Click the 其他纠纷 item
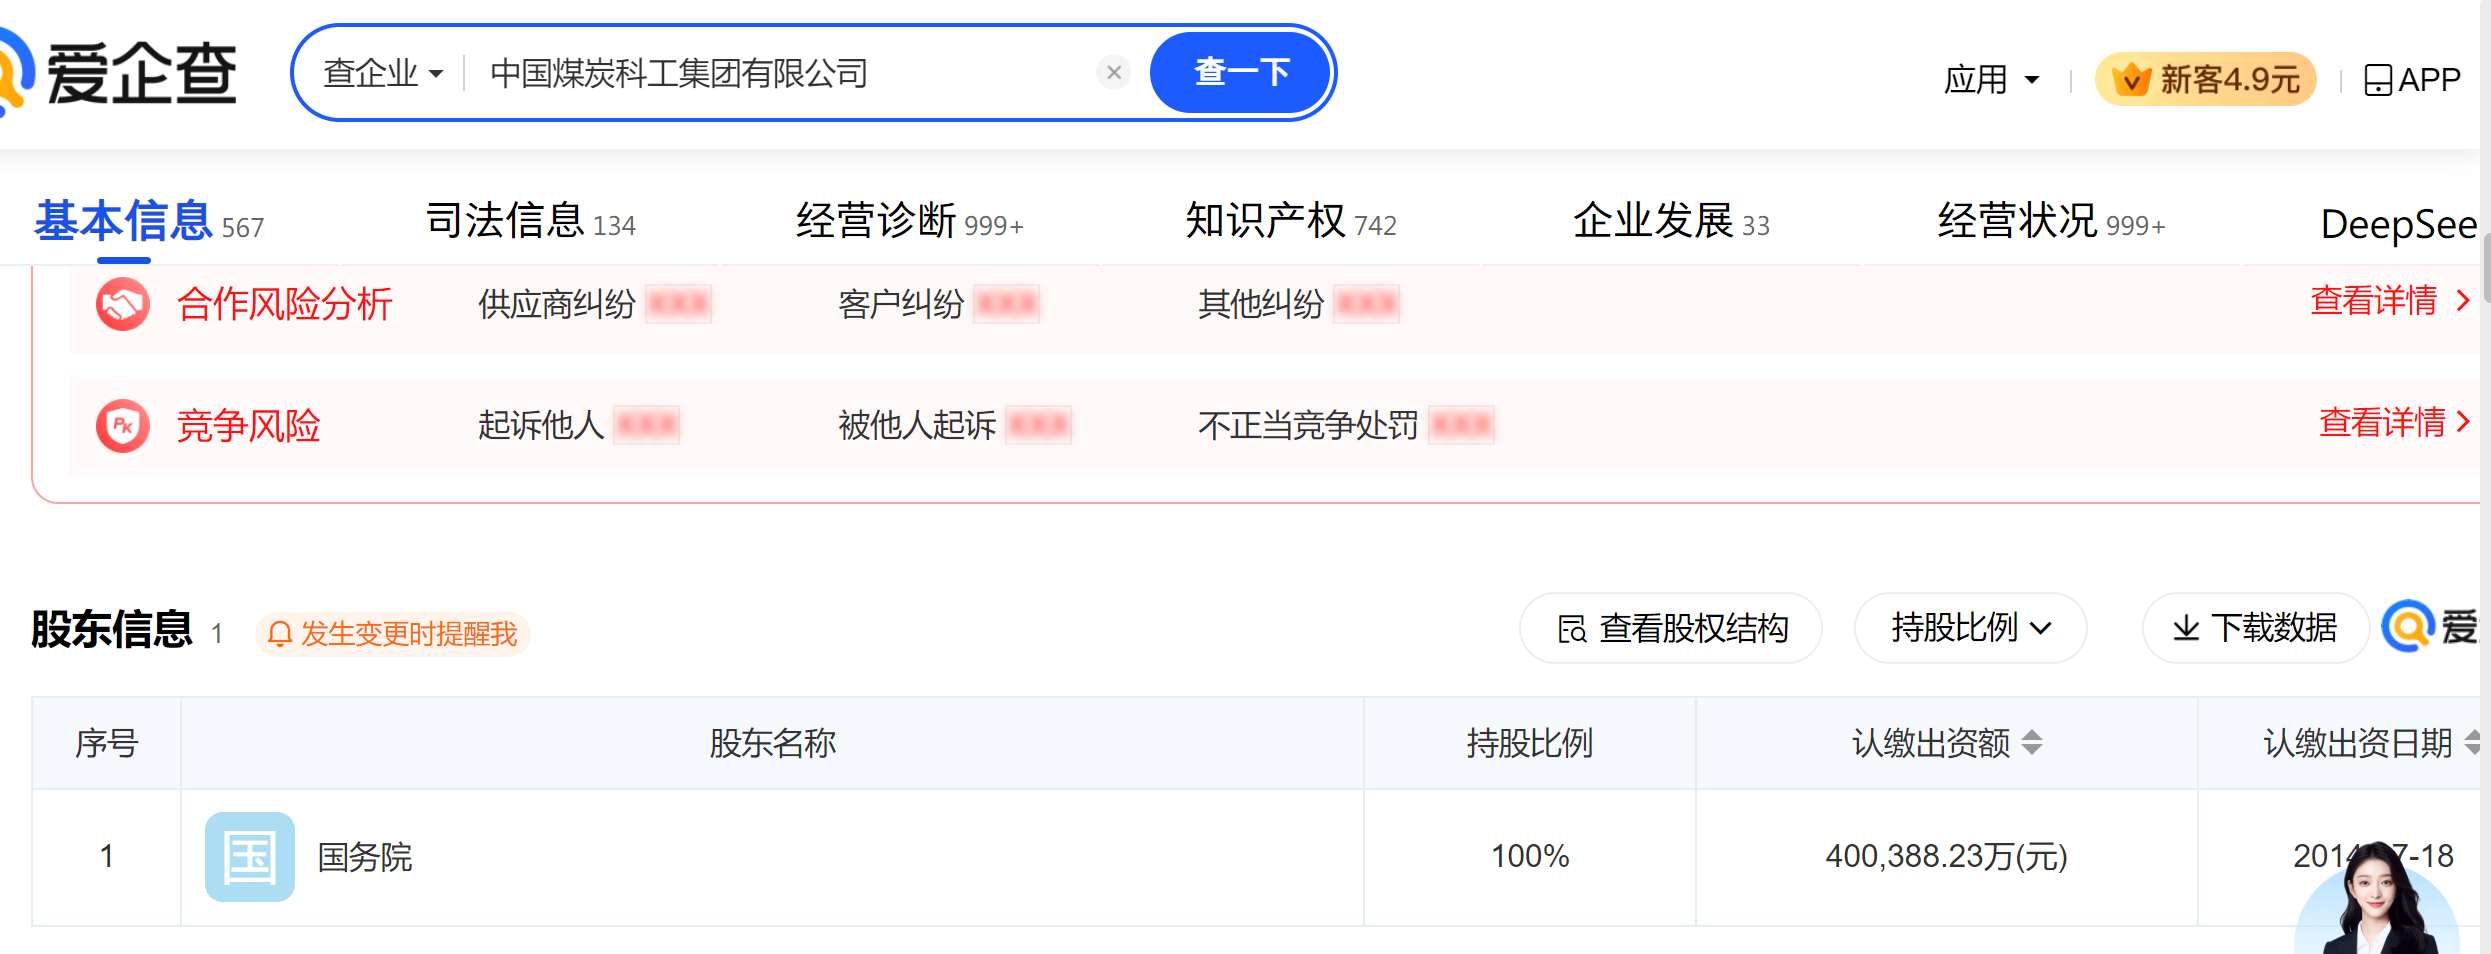The width and height of the screenshot is (2491, 954). coord(1298,304)
